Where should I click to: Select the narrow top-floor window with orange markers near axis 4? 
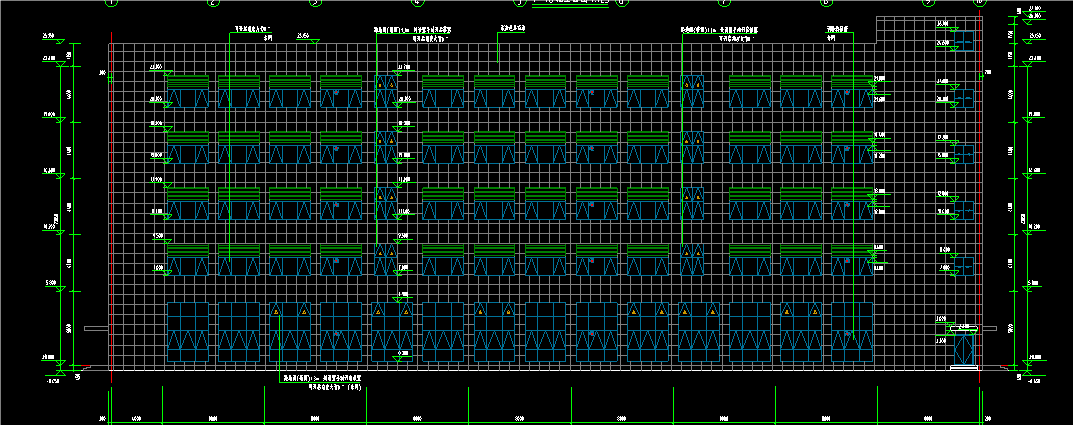click(x=385, y=91)
